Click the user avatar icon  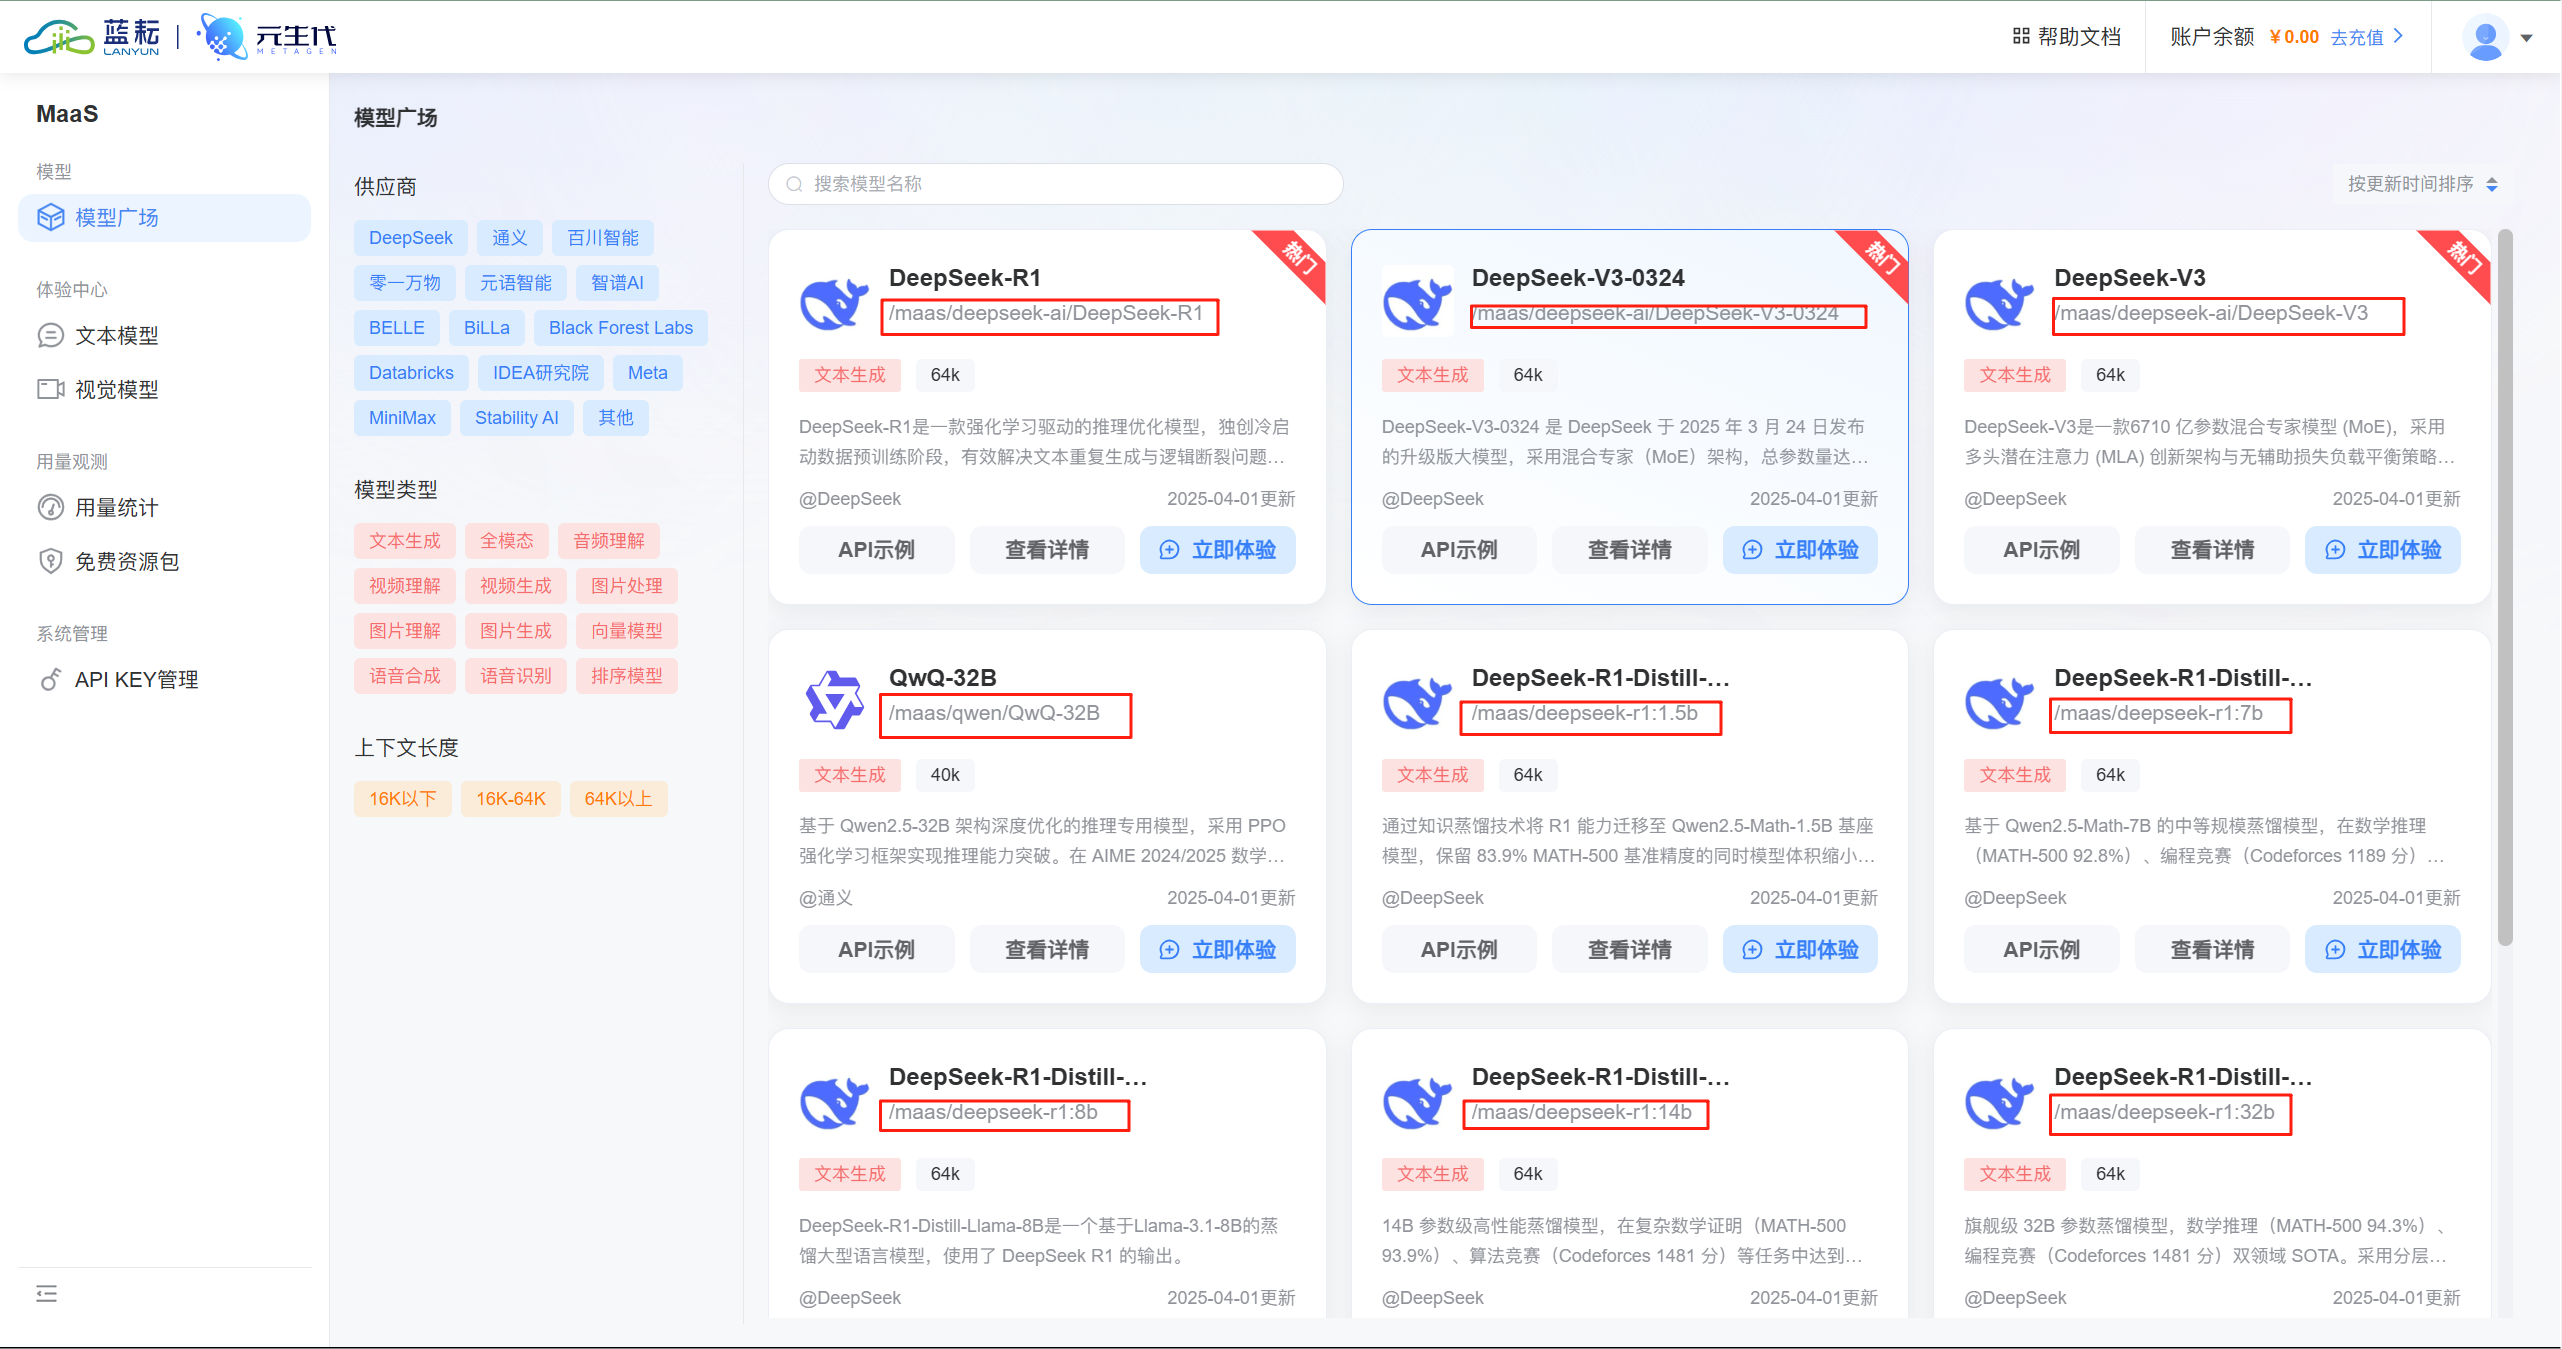2485,38
